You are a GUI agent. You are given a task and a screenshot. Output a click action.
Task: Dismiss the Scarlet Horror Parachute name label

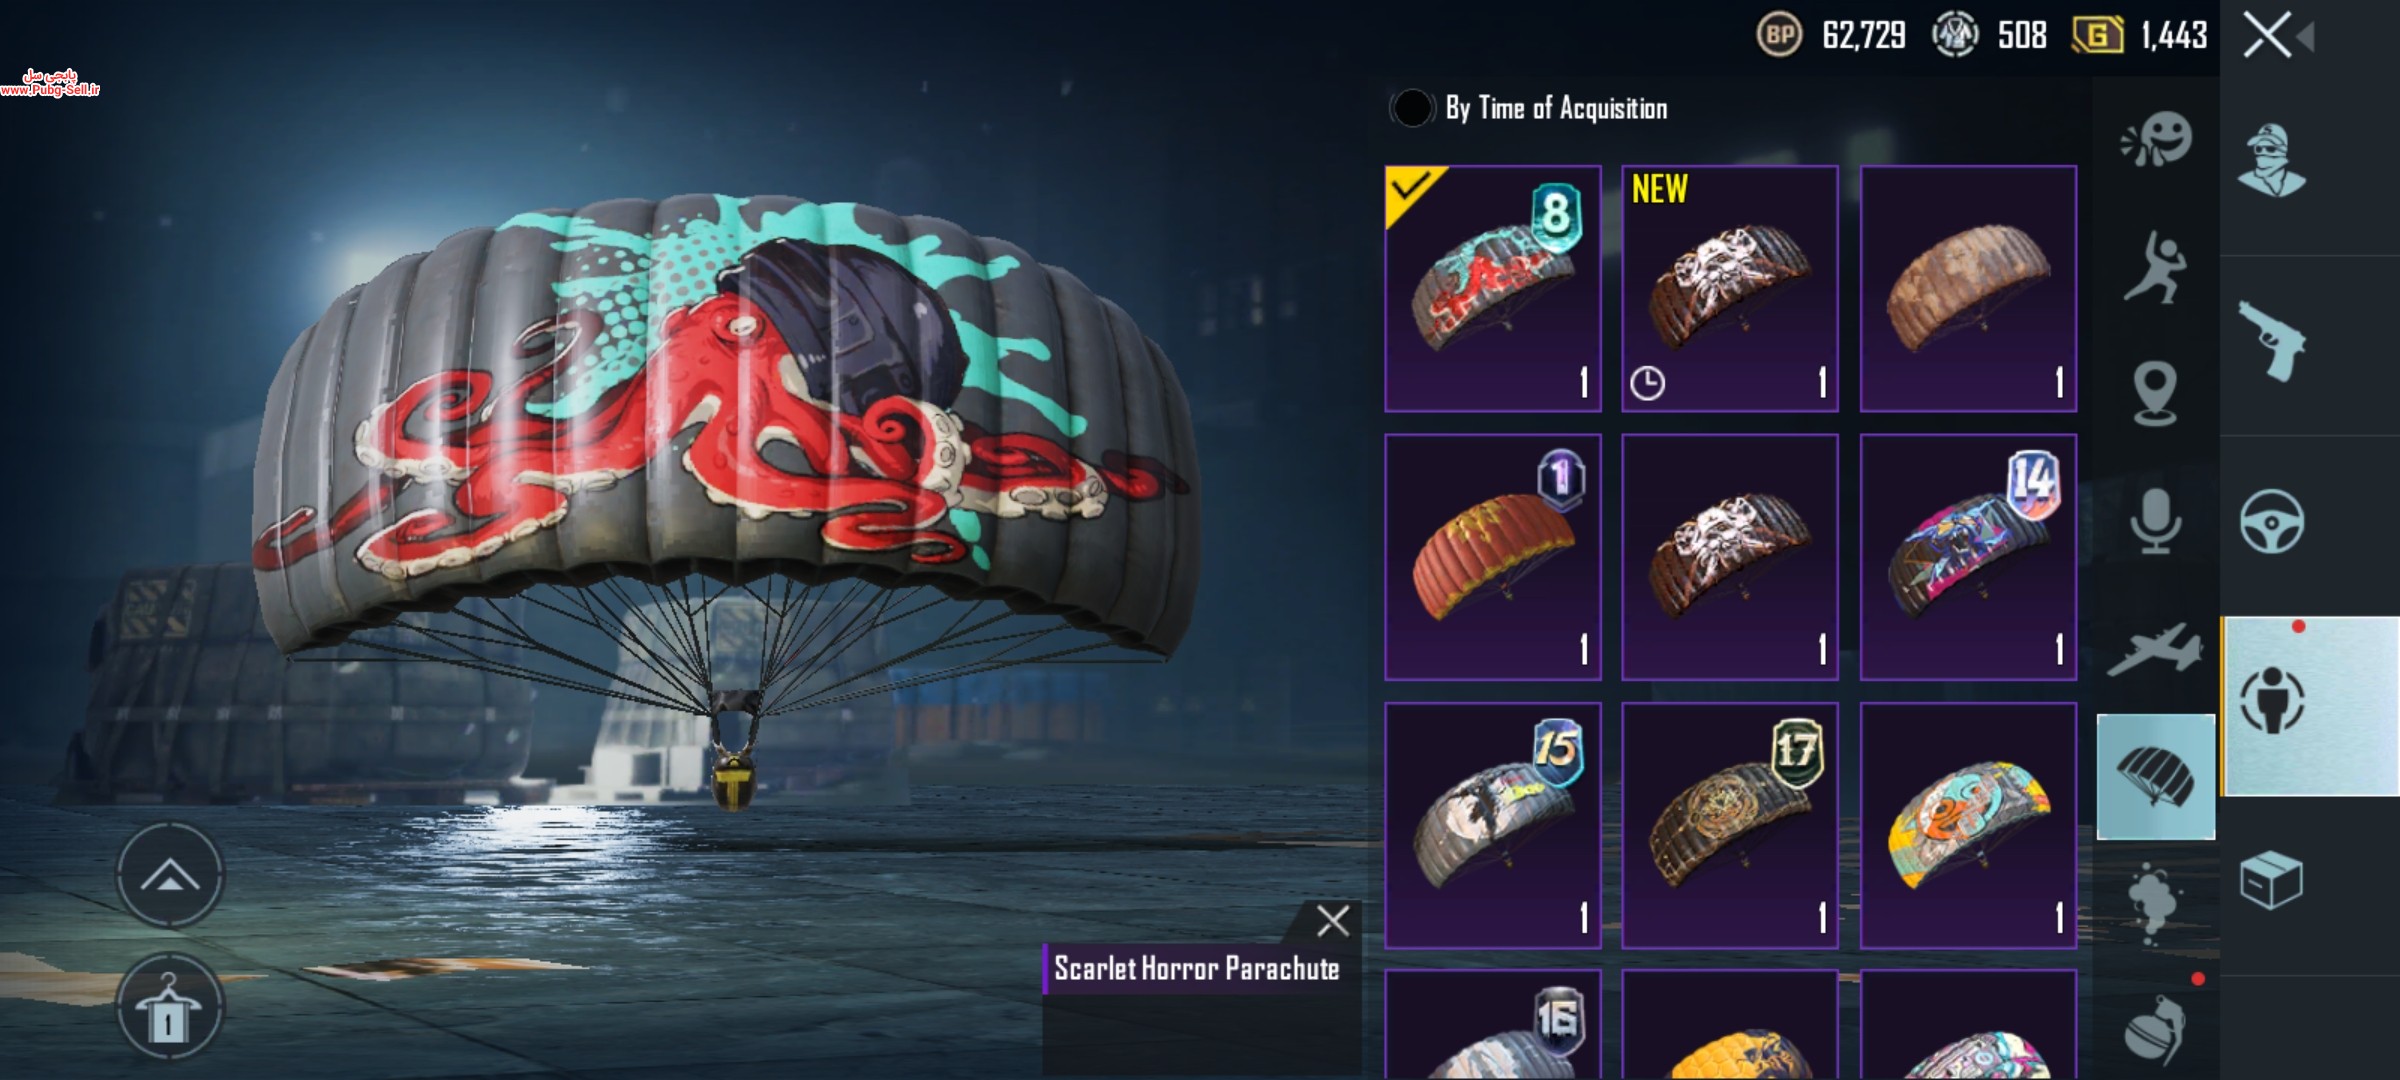[1333, 920]
